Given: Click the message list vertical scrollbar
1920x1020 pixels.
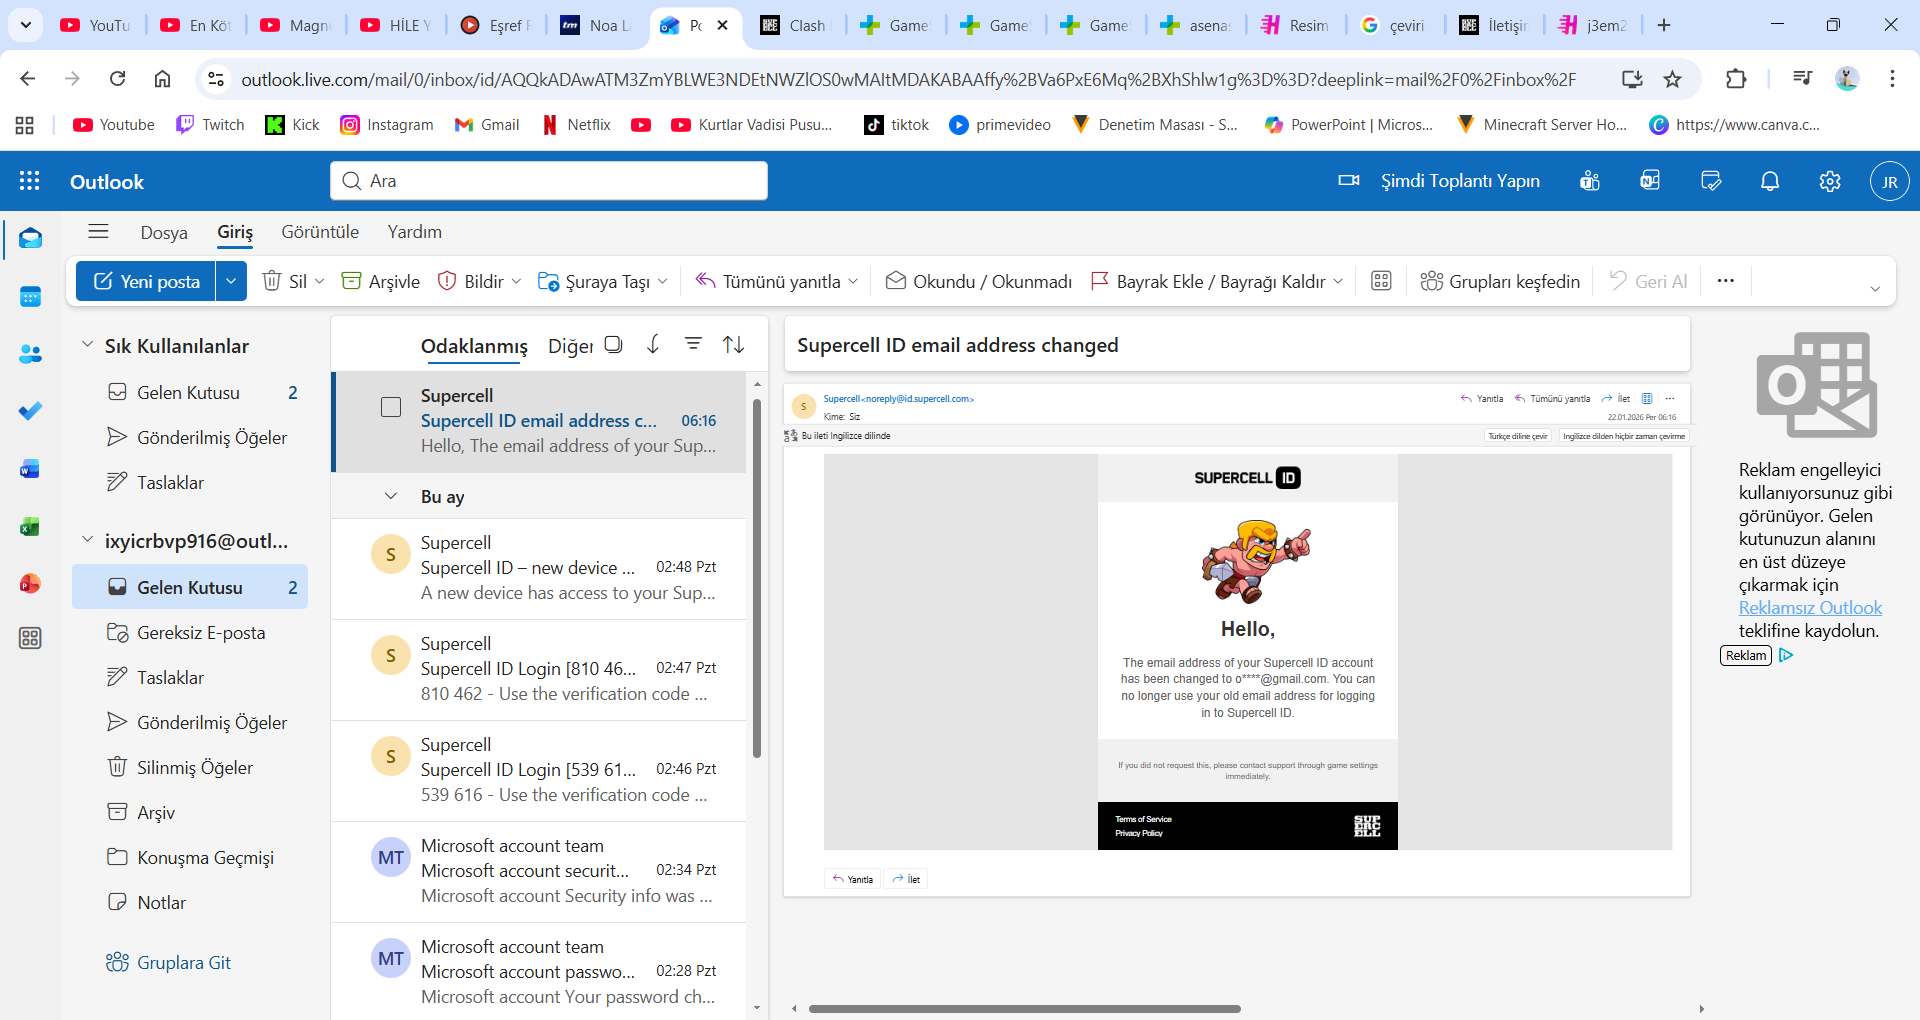Looking at the screenshot, I should coord(757,578).
